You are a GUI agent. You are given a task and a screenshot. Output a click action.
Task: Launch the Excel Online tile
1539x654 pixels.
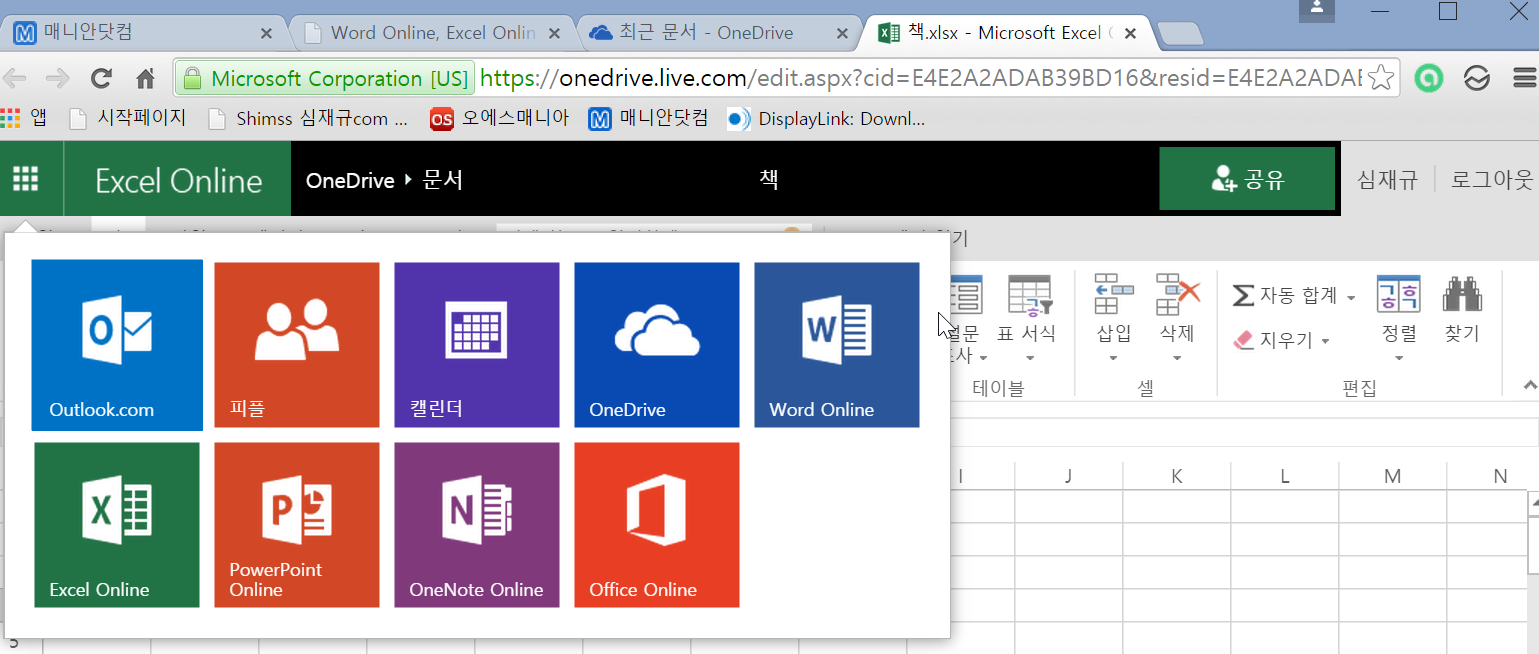tap(117, 525)
